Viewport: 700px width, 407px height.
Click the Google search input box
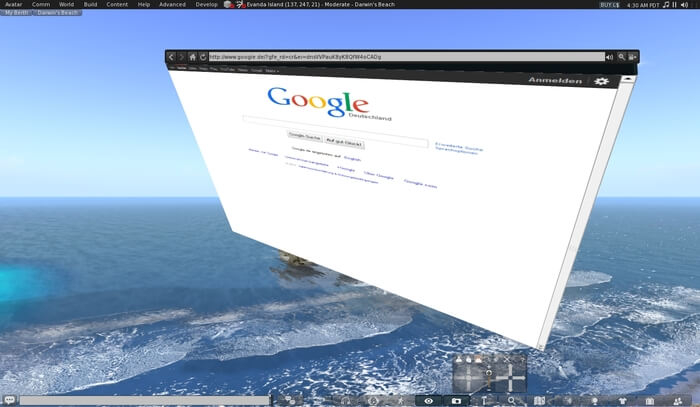coord(335,131)
